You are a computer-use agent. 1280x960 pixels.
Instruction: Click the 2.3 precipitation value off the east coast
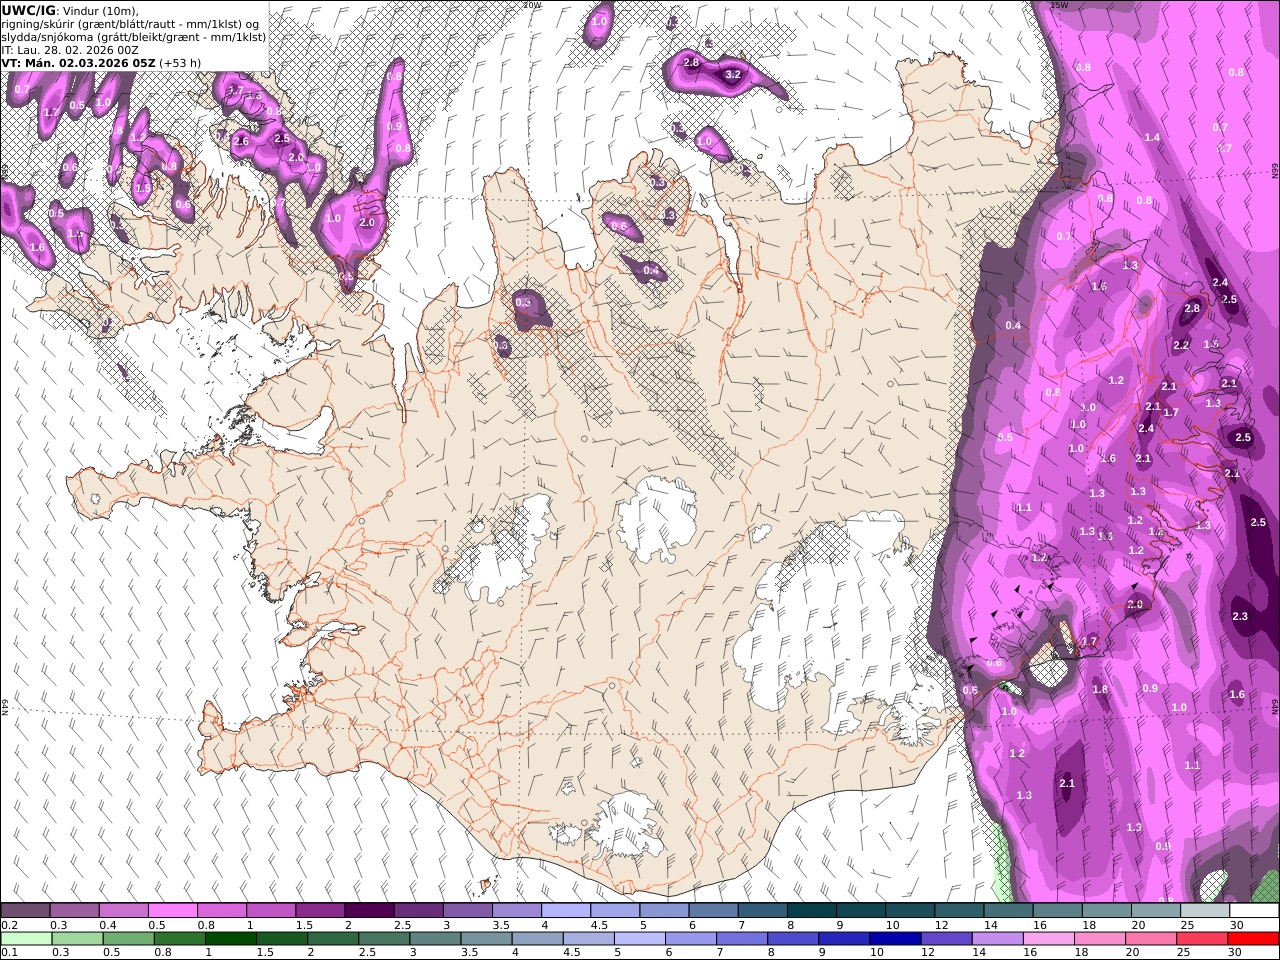(1240, 616)
